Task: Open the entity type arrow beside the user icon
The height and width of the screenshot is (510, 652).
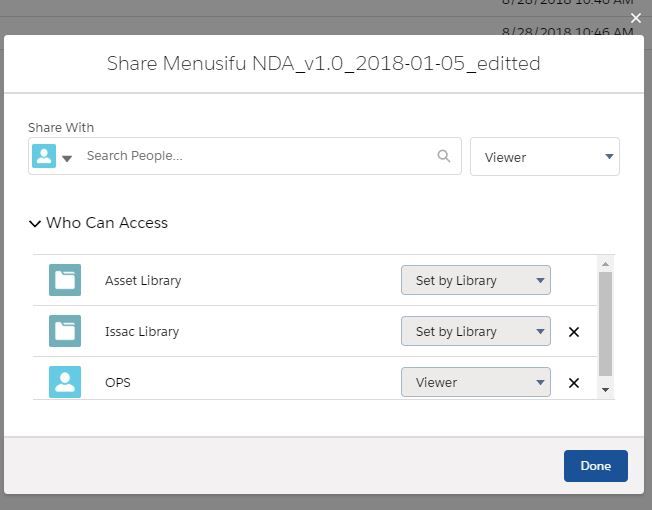Action: [67, 158]
